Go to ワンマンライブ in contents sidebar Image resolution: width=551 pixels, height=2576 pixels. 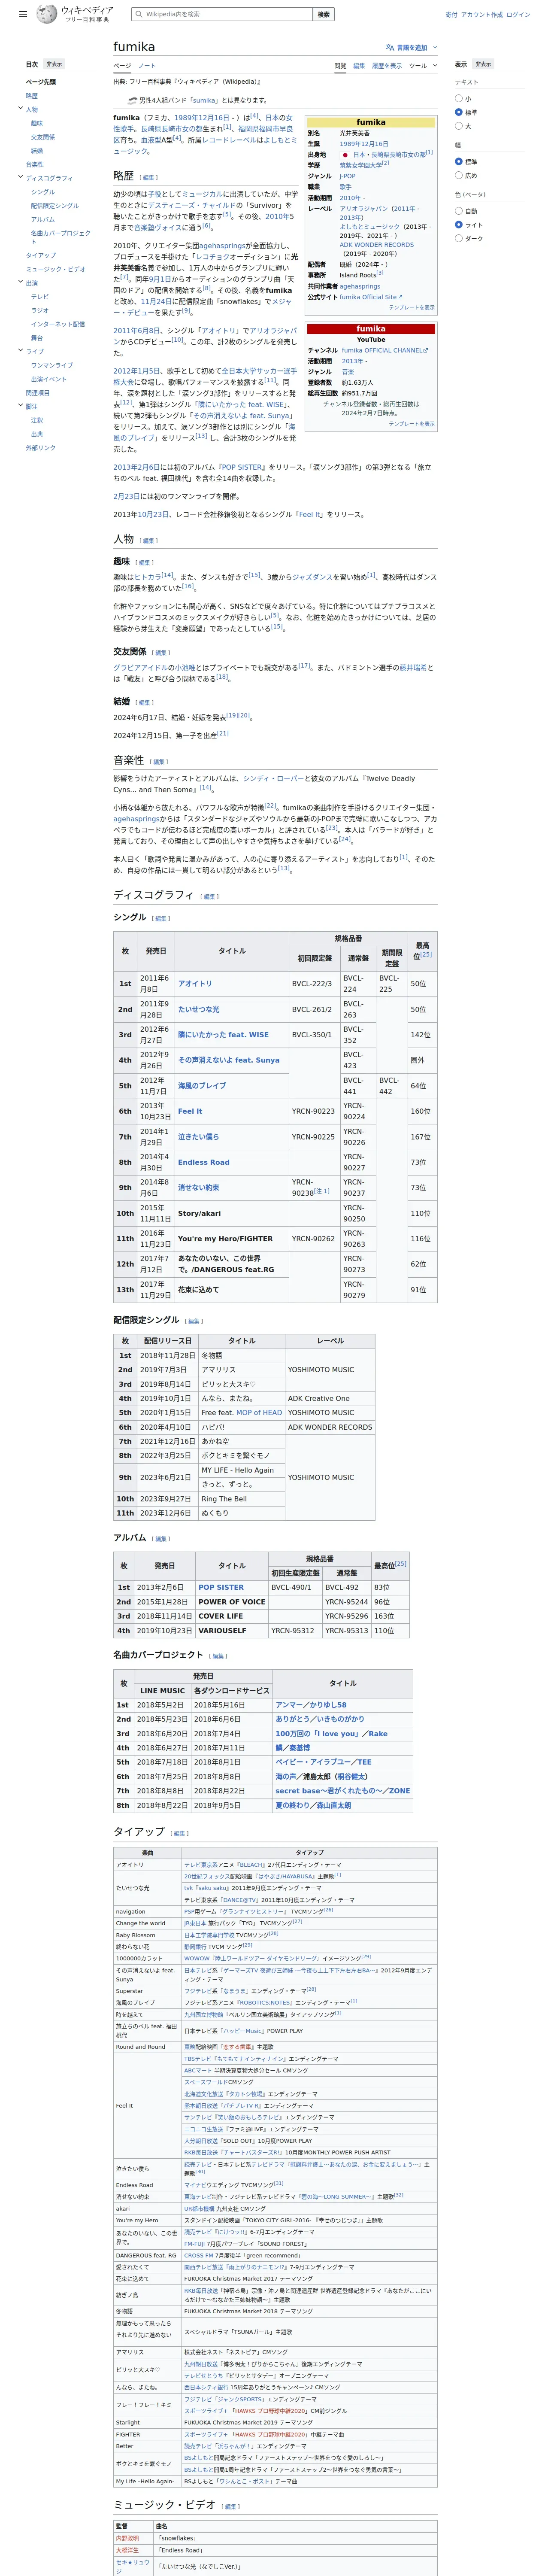click(52, 365)
